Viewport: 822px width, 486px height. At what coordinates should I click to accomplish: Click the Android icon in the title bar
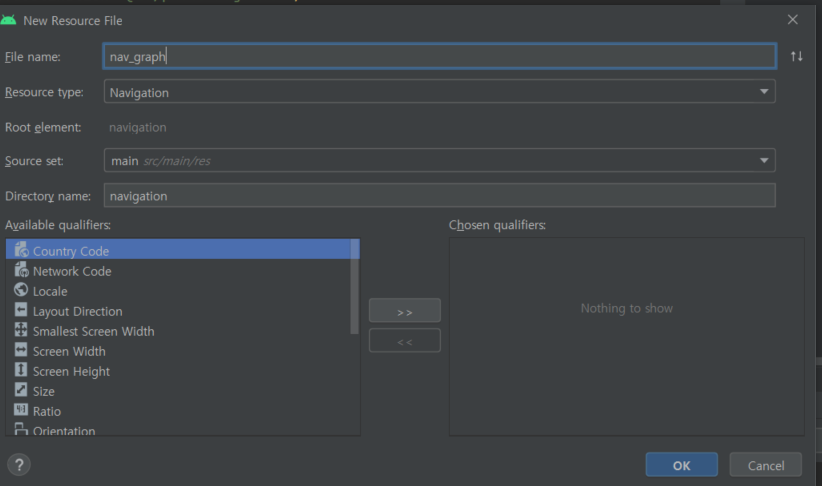[8, 20]
